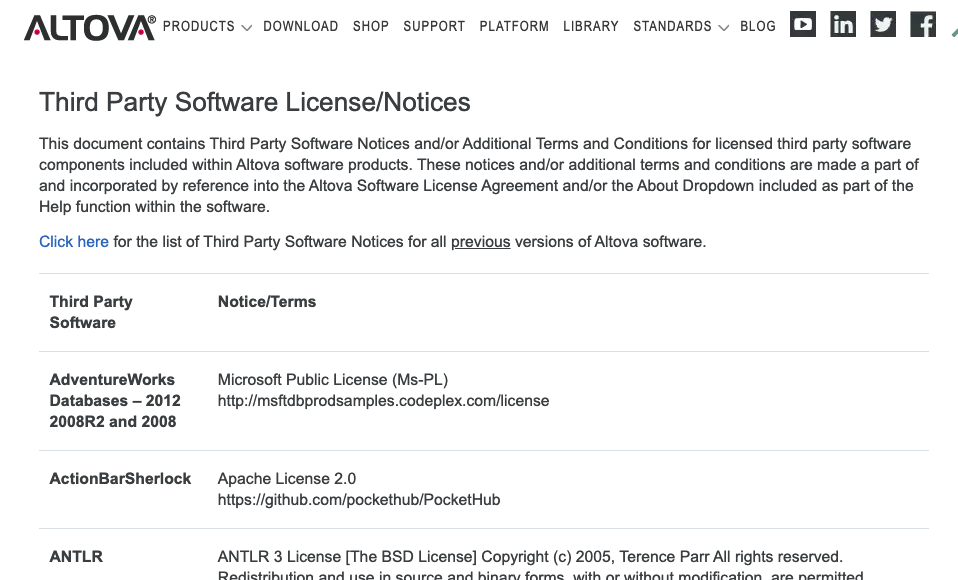Go to the Shop menu item
Screen dimensions: 958x580
tap(371, 26)
